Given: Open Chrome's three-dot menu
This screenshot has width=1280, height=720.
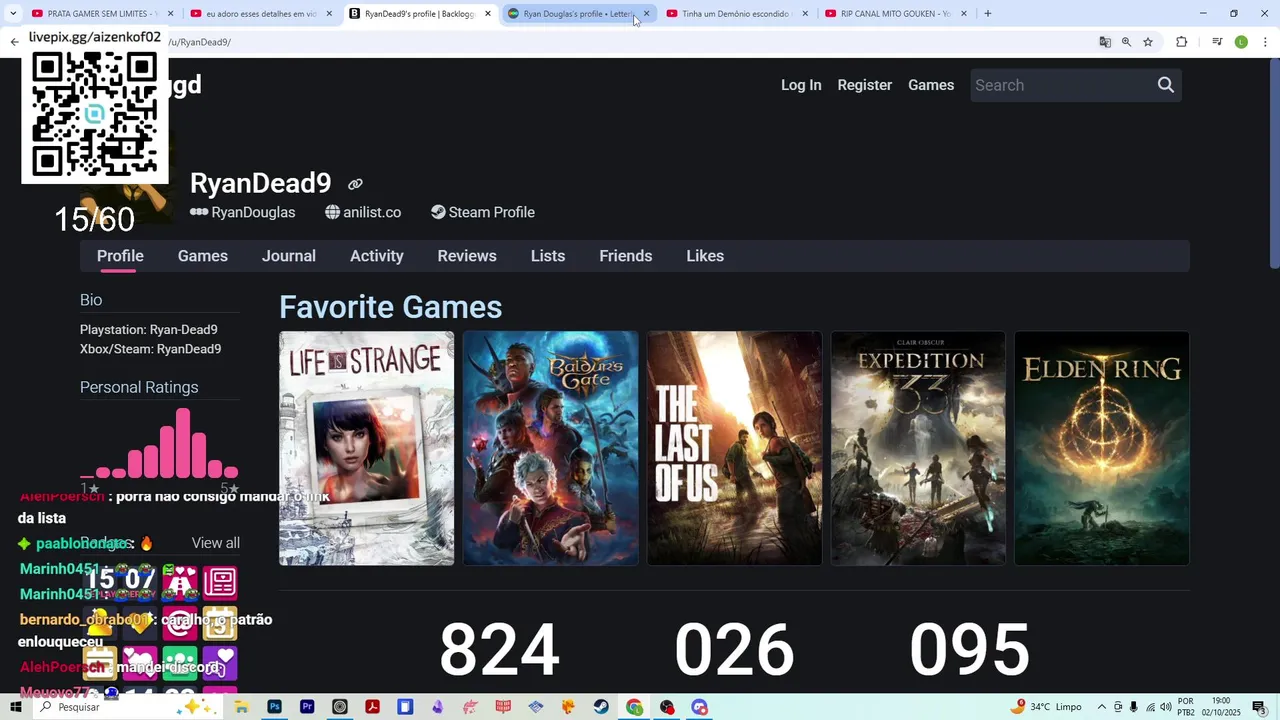Looking at the screenshot, I should [x=1264, y=42].
